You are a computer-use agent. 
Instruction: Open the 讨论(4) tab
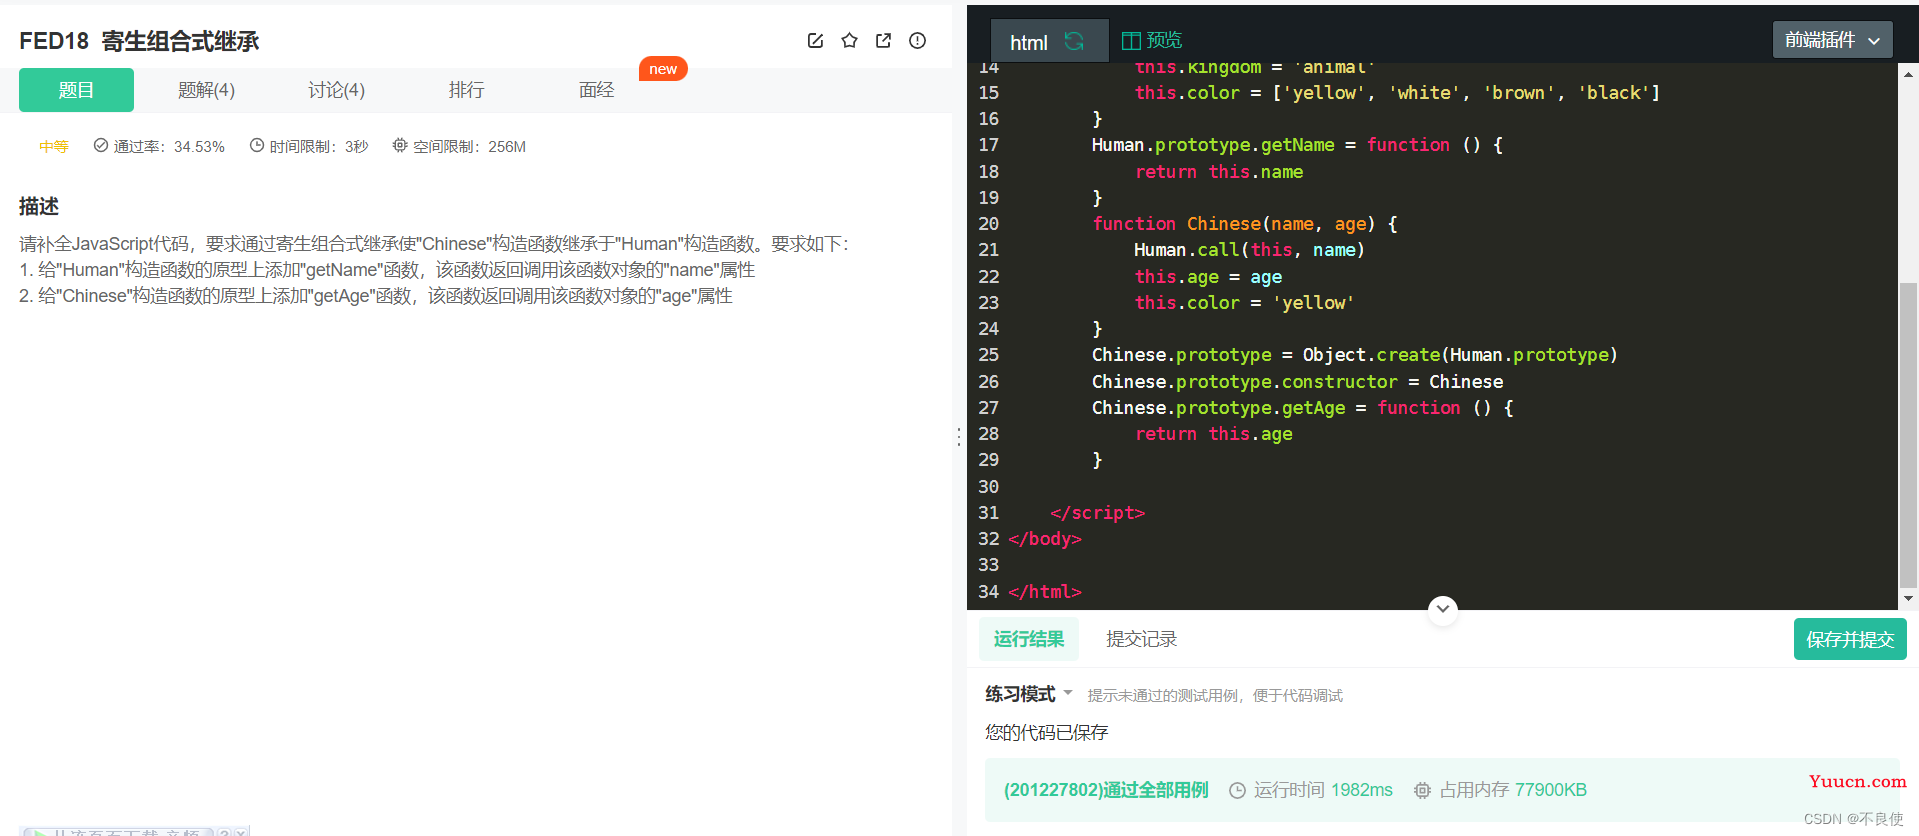pos(336,90)
